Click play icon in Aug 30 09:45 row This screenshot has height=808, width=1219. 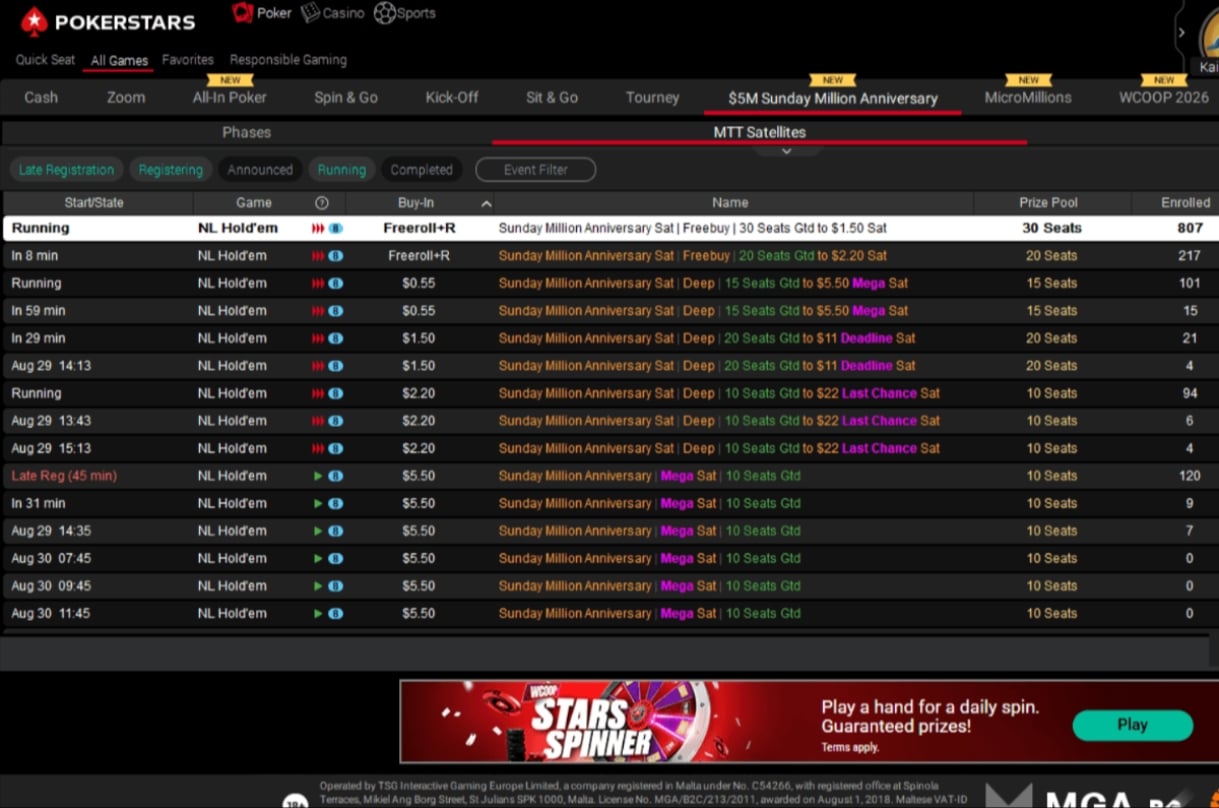(x=318, y=586)
